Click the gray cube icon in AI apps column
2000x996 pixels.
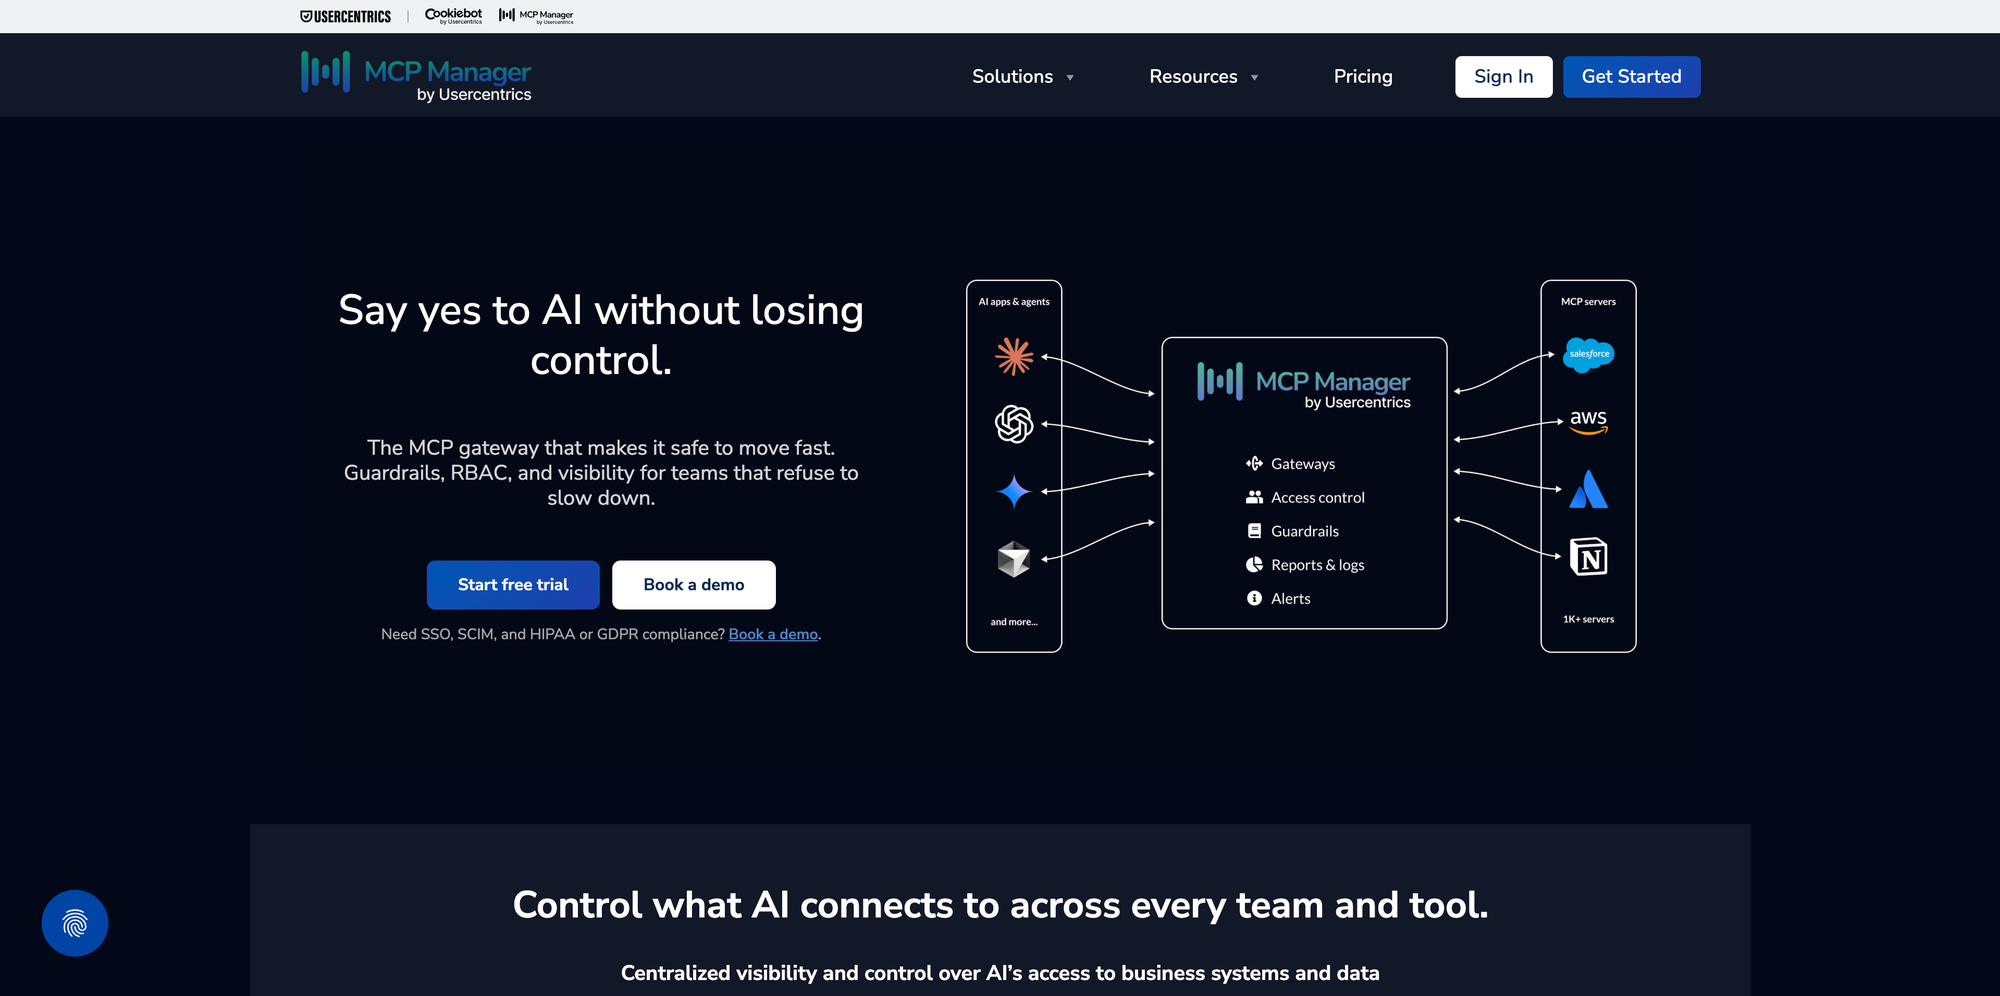point(1014,559)
